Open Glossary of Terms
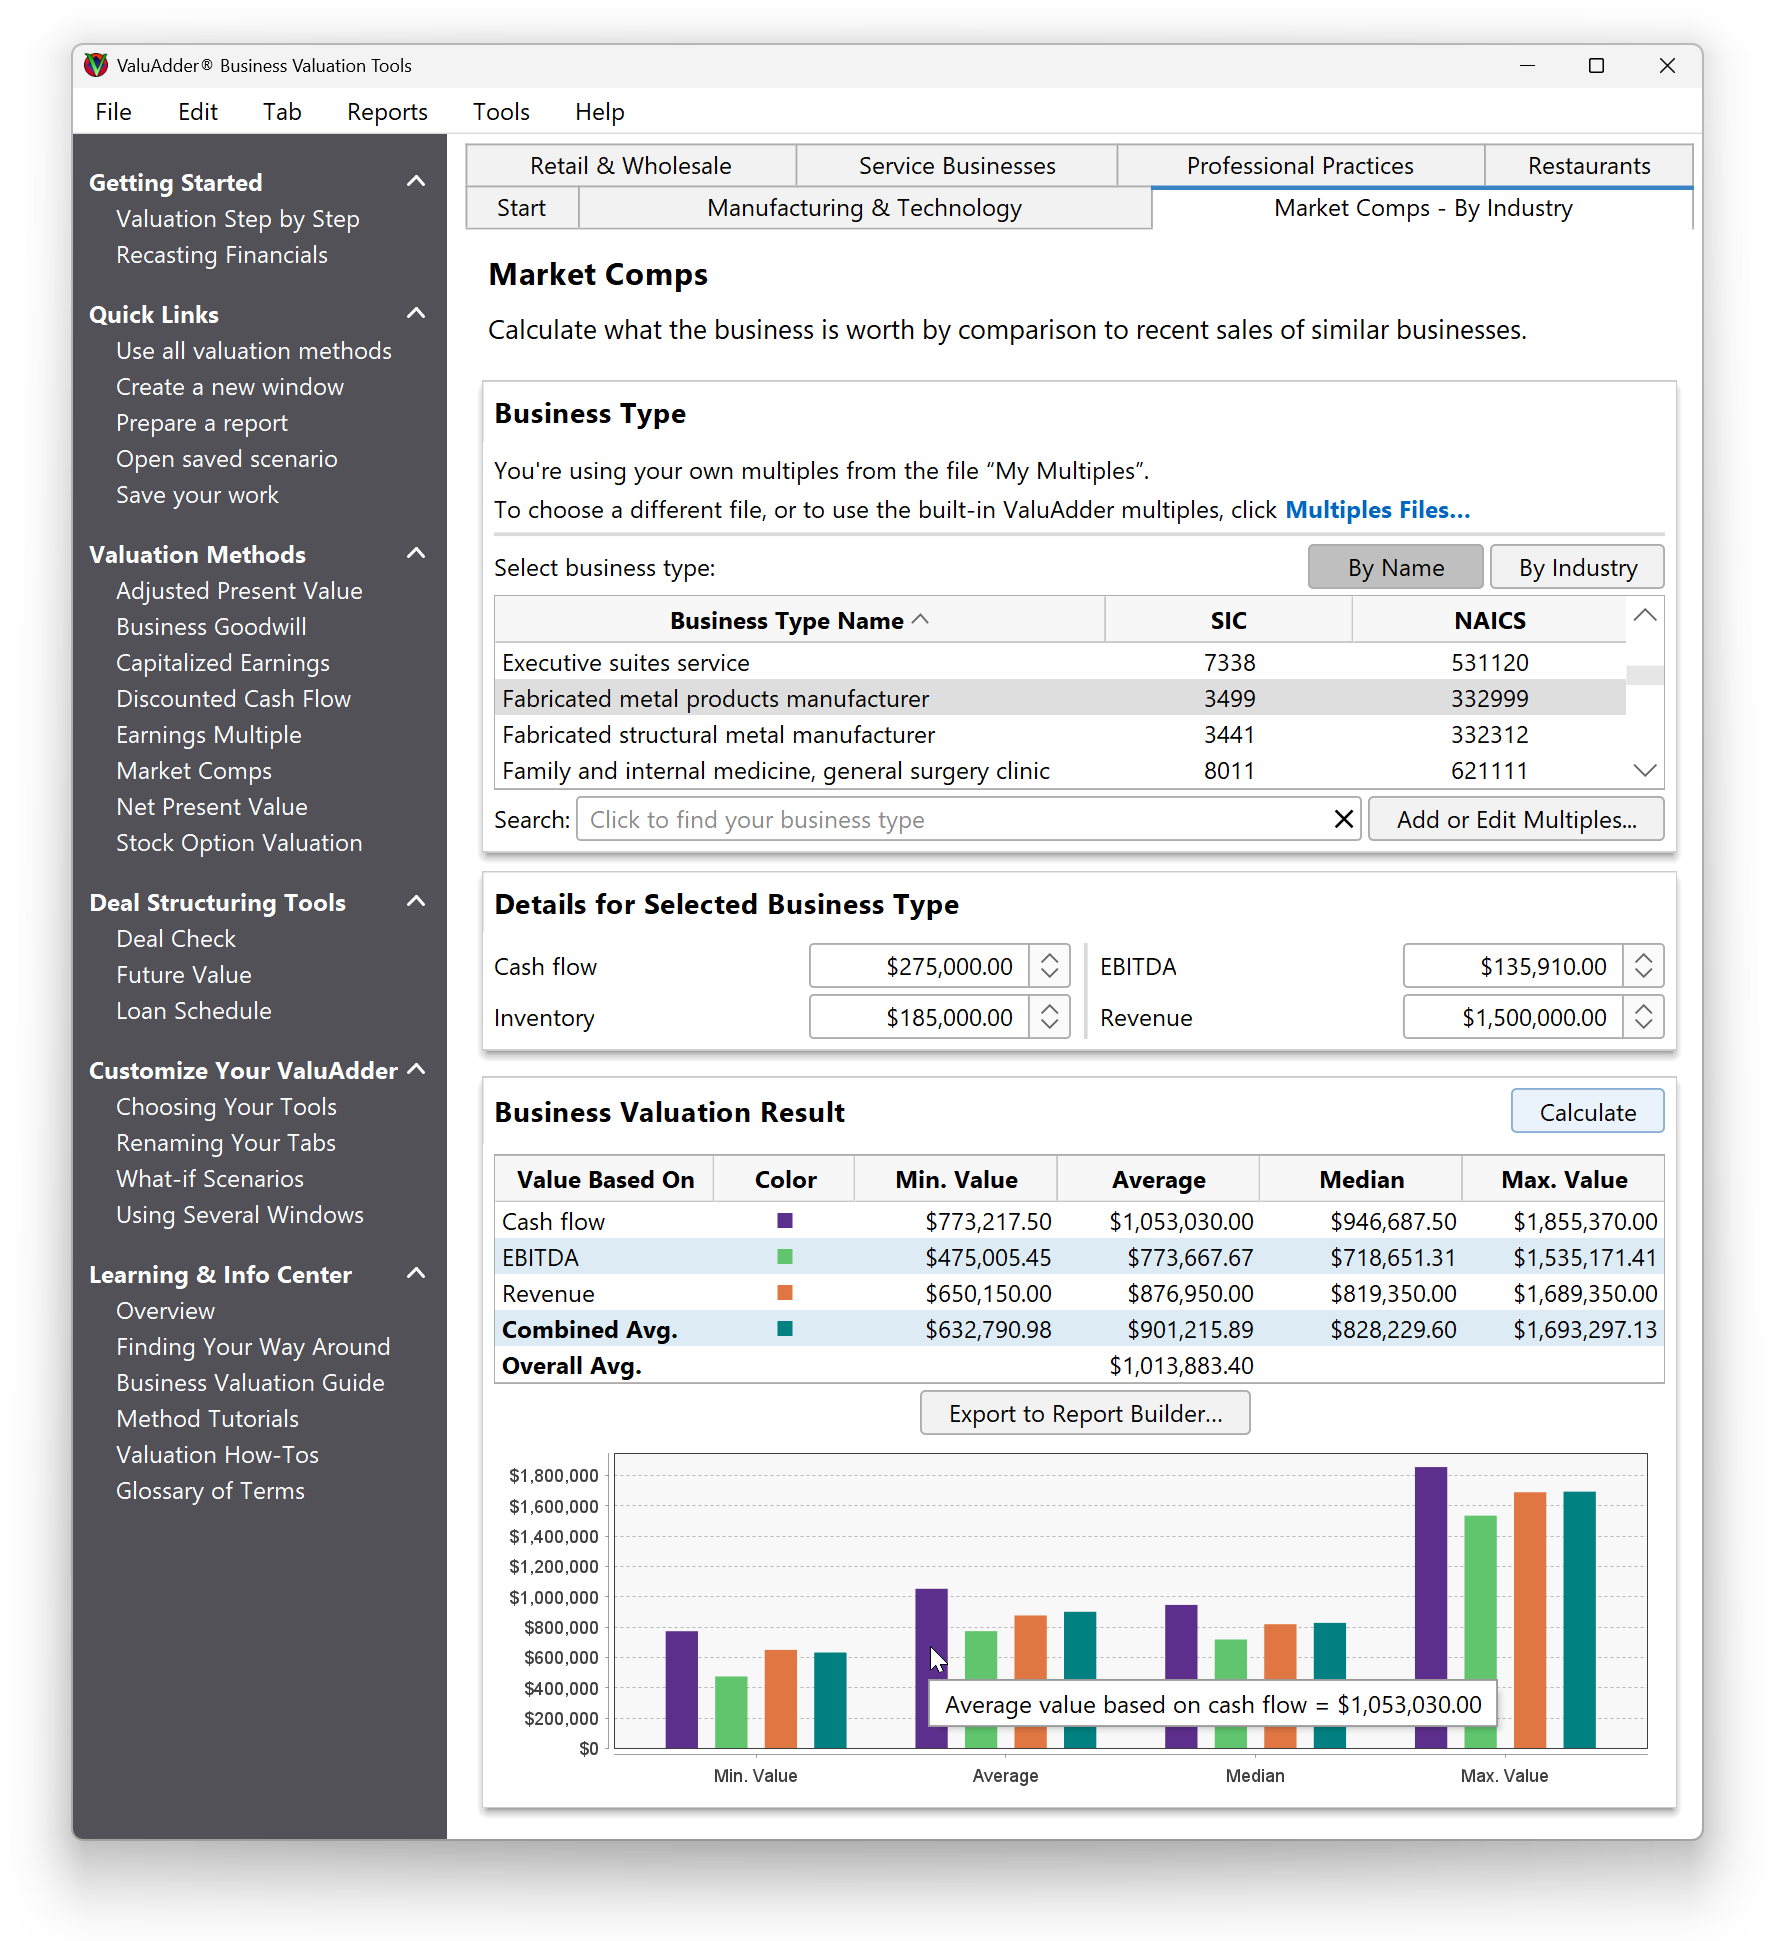Image resolution: width=1777 pixels, height=1941 pixels. coord(210,1490)
